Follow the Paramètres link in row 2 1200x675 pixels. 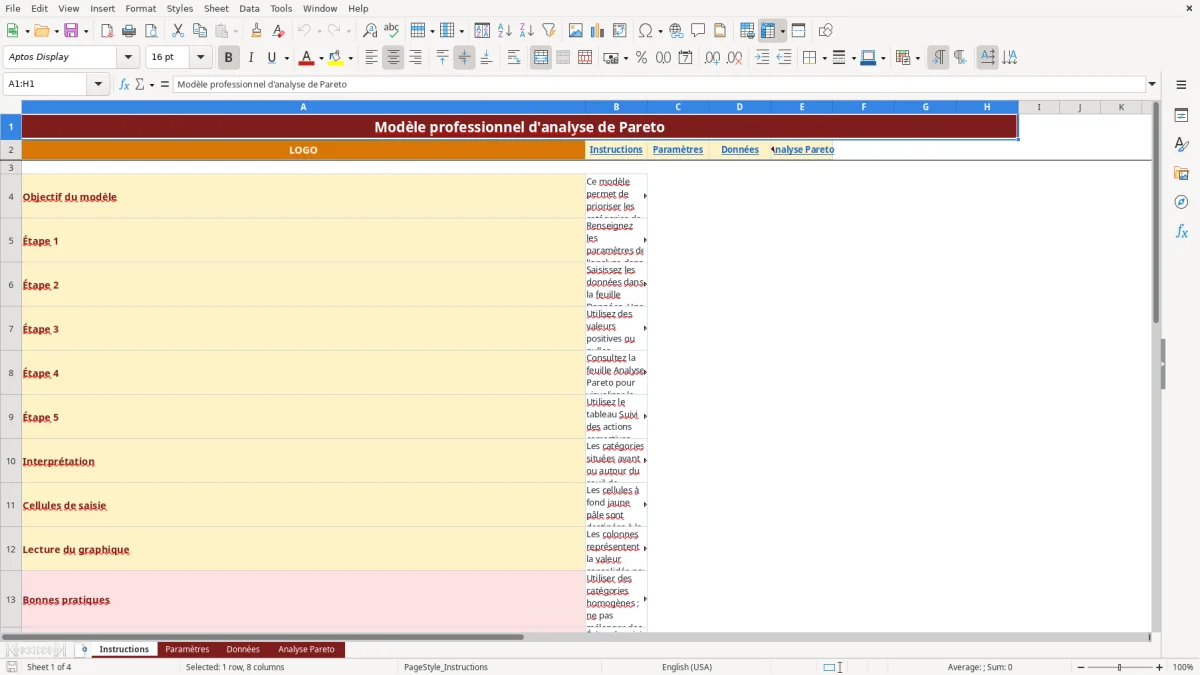tap(678, 150)
